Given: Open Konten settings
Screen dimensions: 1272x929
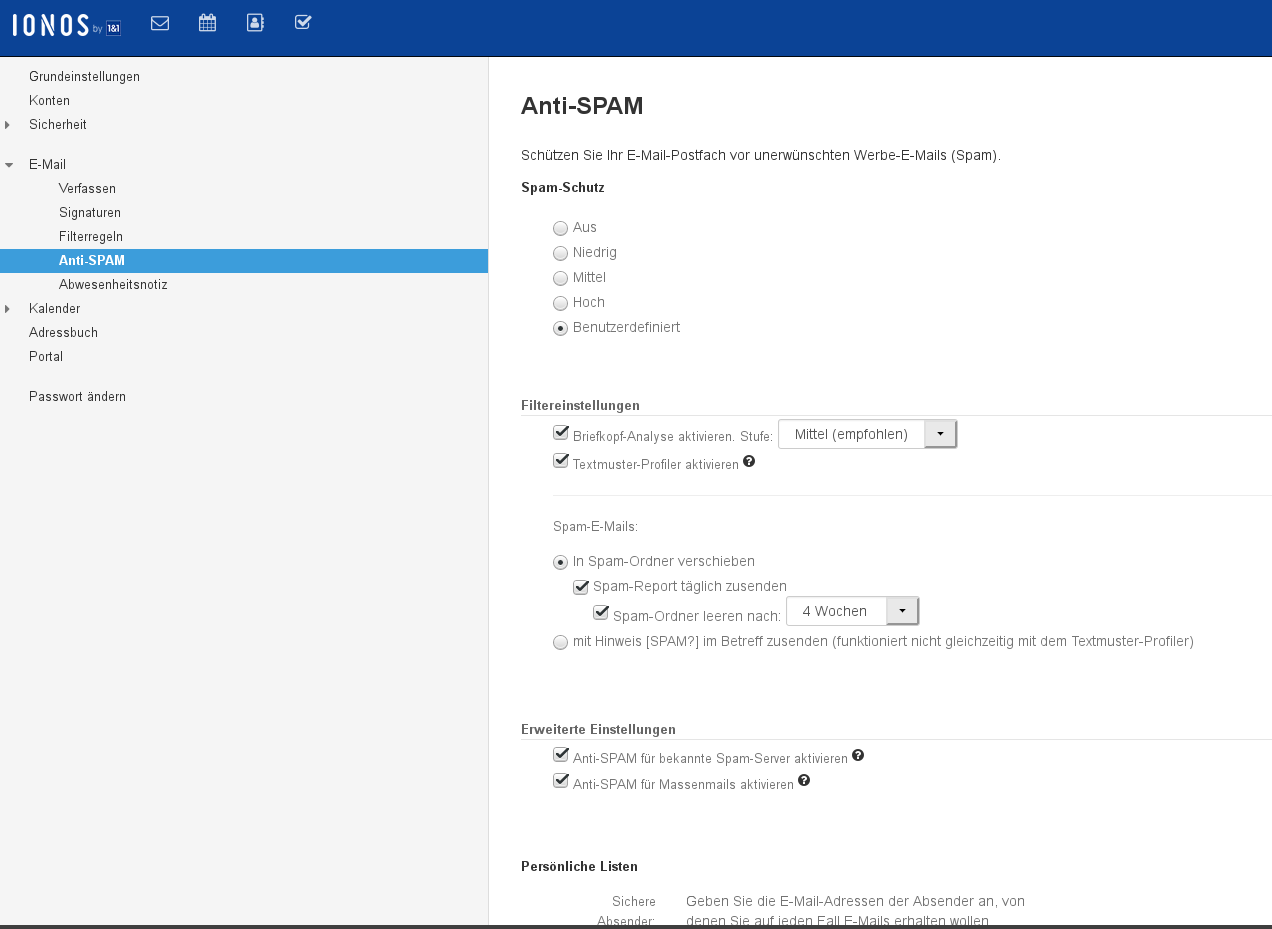Looking at the screenshot, I should click(x=49, y=101).
